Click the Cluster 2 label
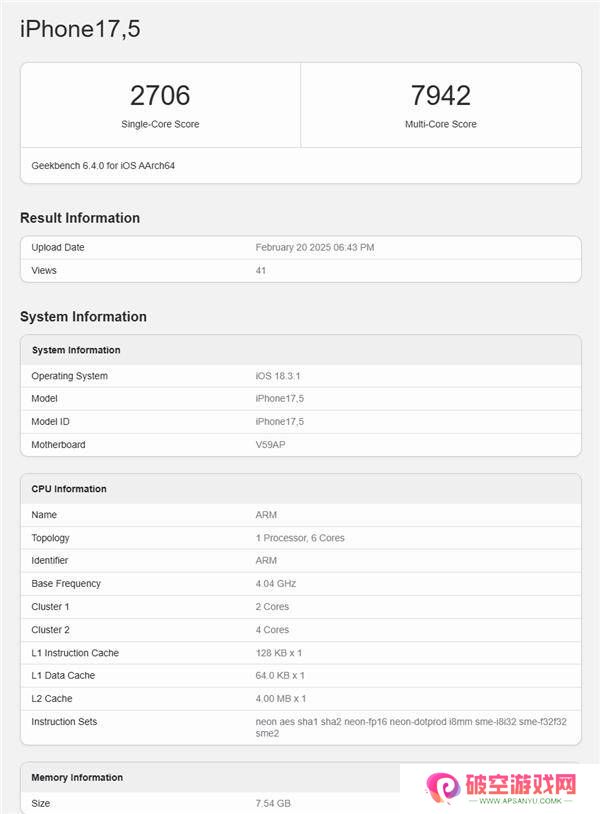 point(50,630)
